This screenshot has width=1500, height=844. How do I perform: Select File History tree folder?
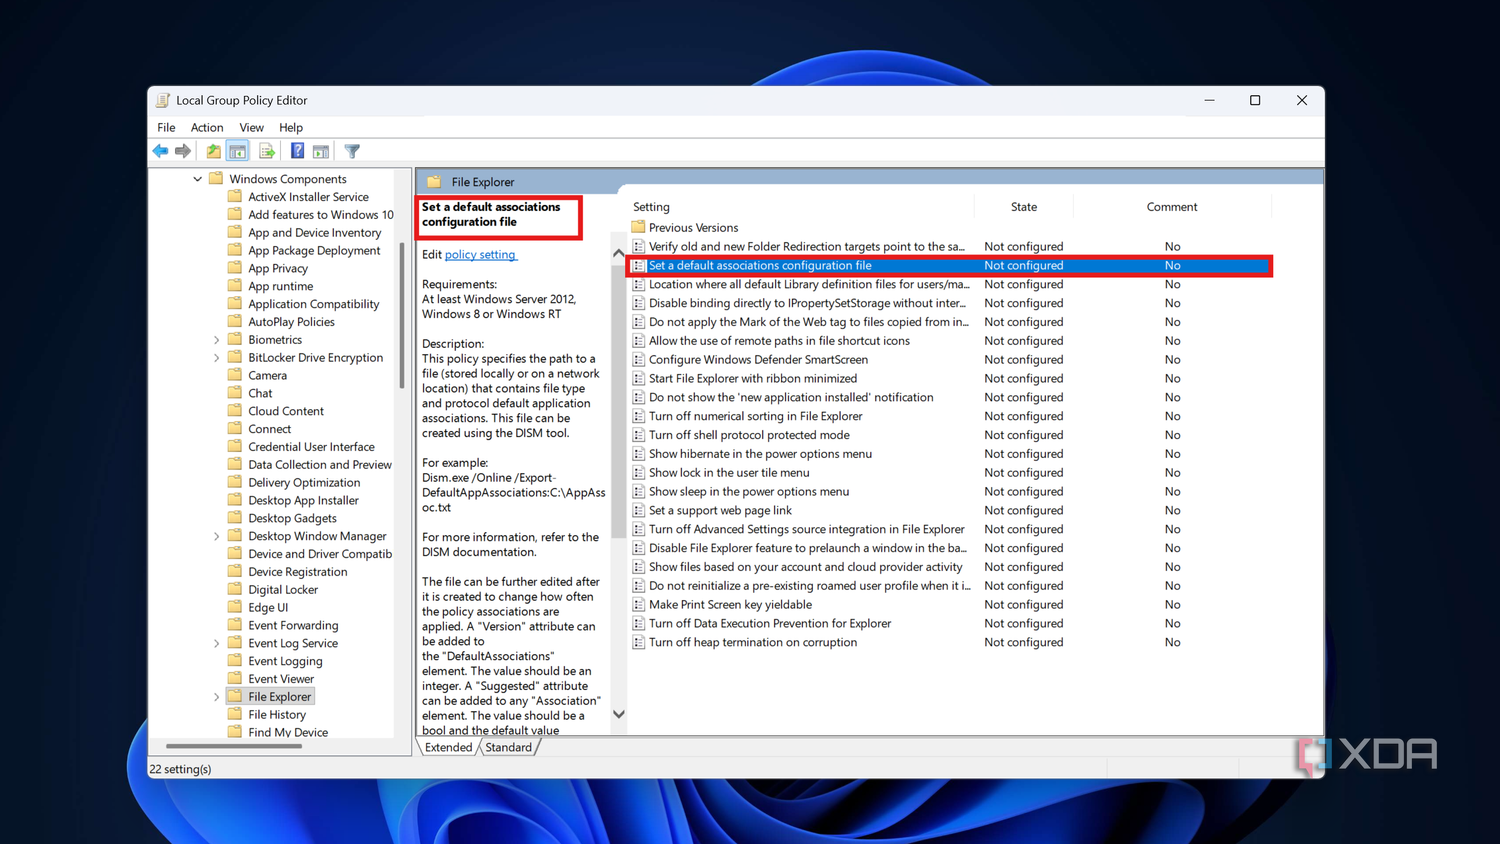tap(277, 715)
